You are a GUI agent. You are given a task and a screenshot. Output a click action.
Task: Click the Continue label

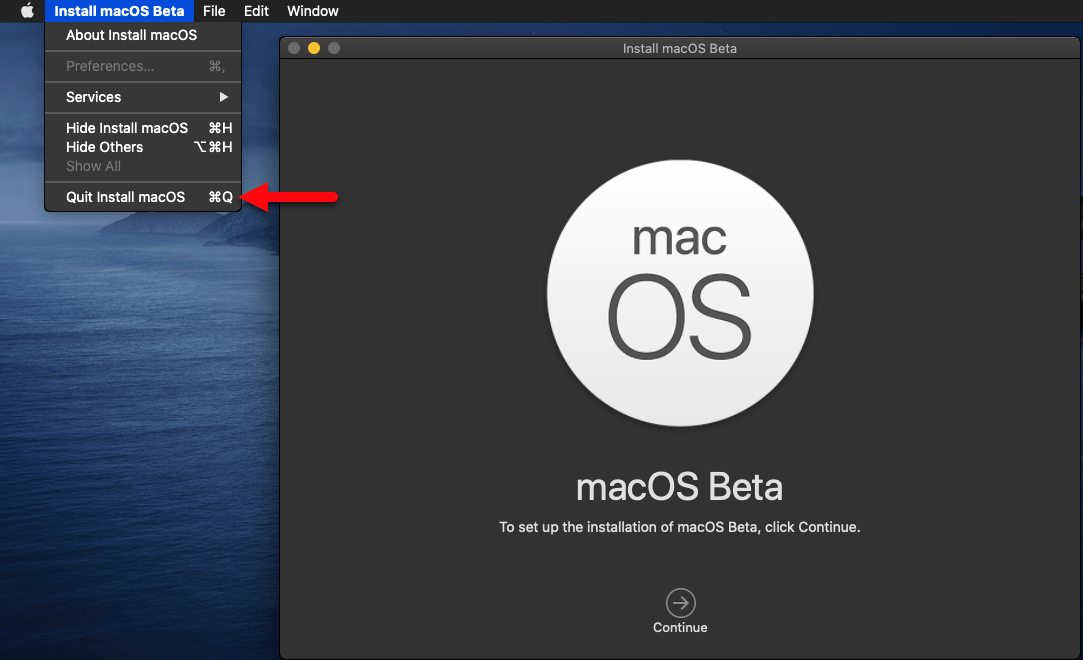click(x=680, y=628)
